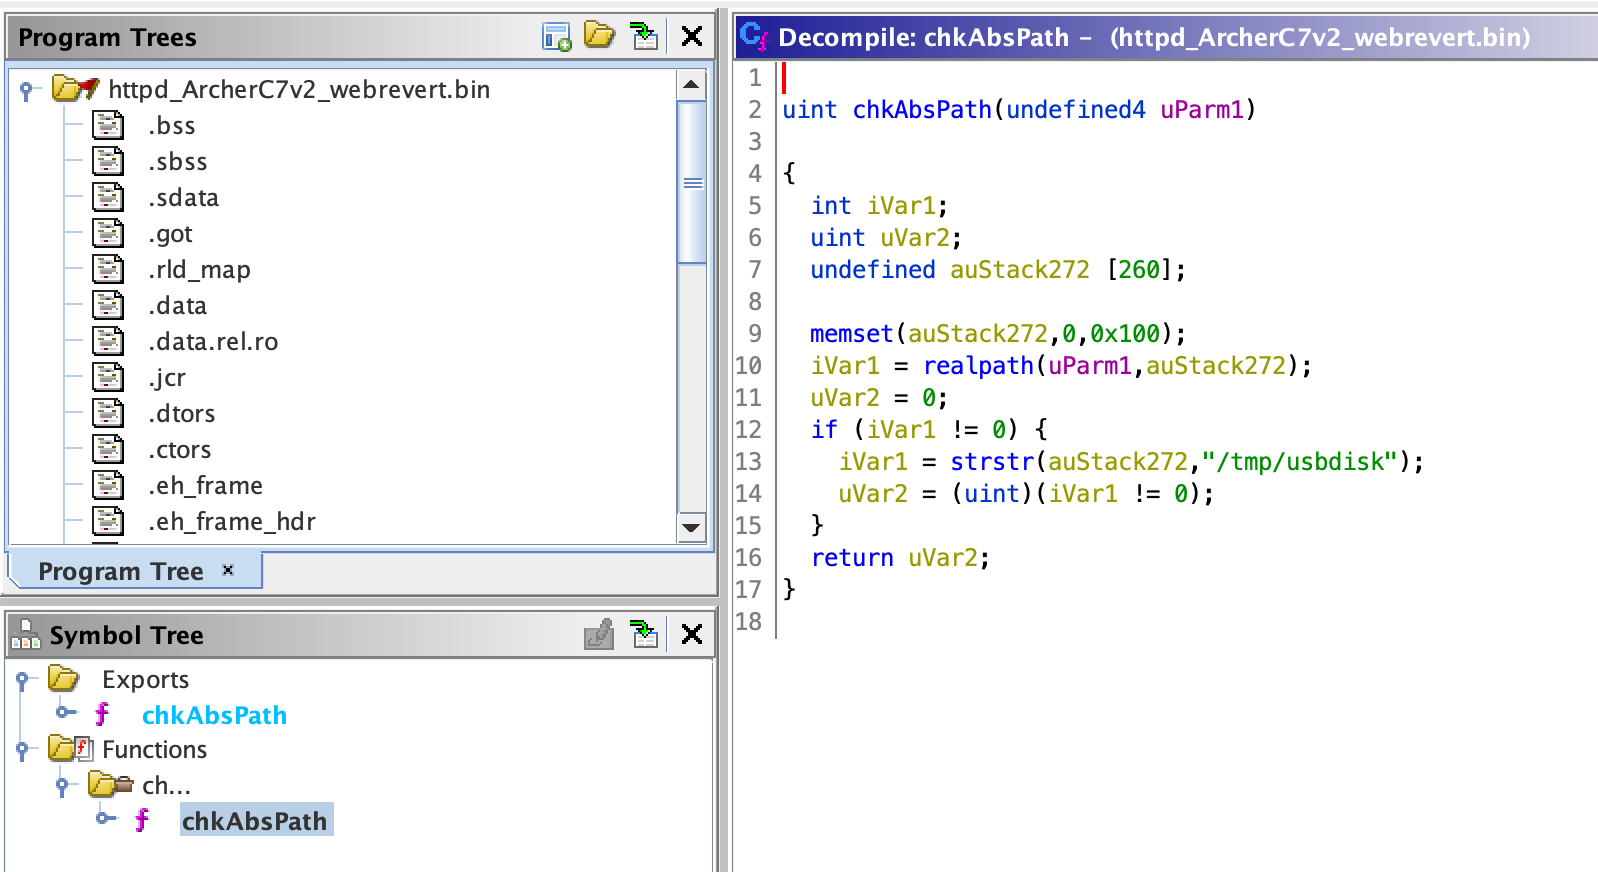Select the .eh_frame_hdr section icon
Image resolution: width=1598 pixels, height=872 pixels.
[x=108, y=521]
